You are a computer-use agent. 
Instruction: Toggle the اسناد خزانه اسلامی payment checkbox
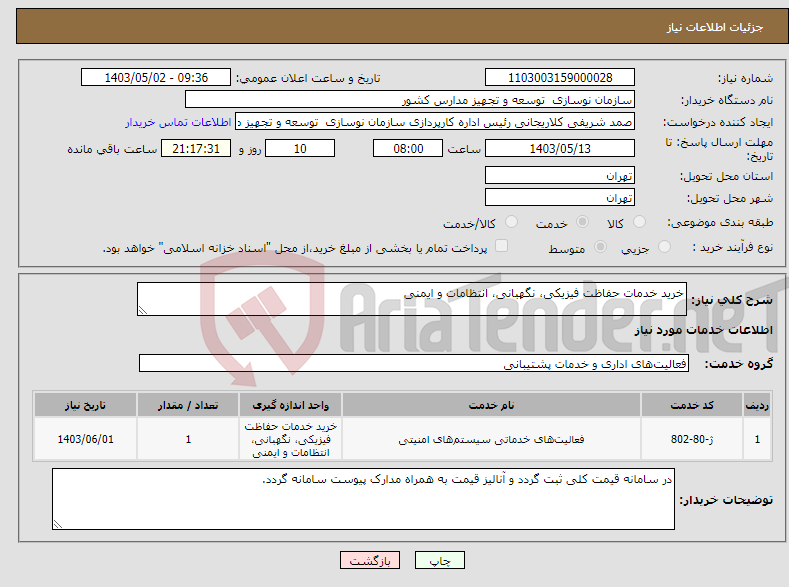coord(501,245)
